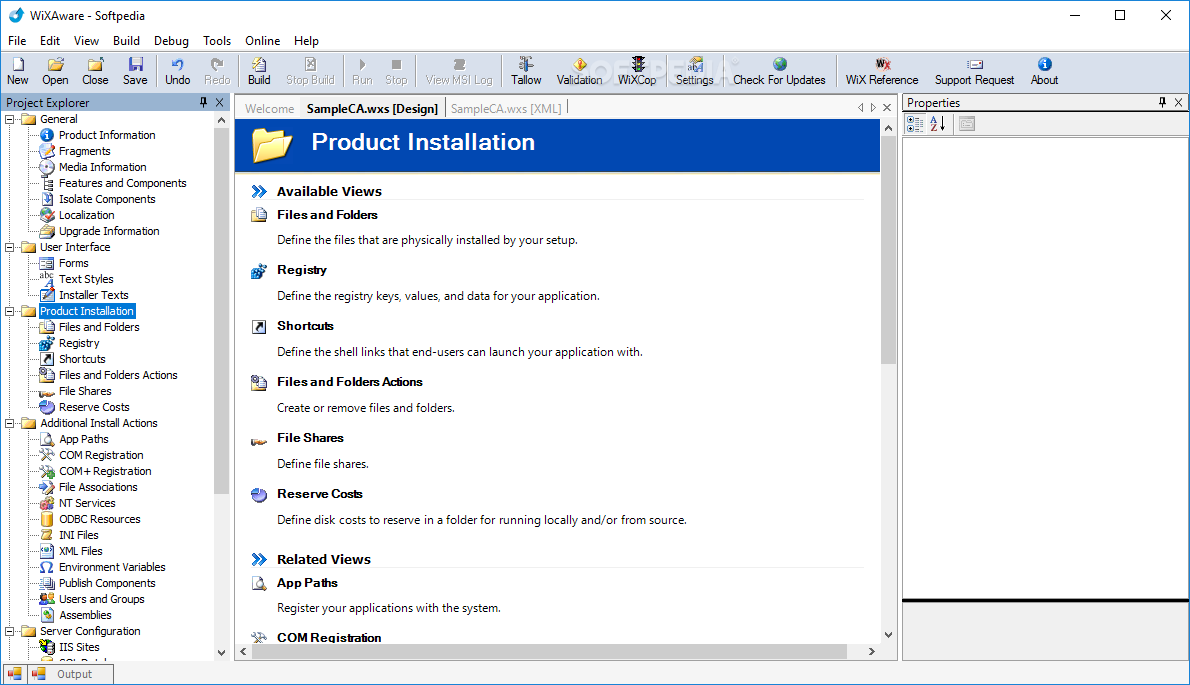This screenshot has height=685, width=1190.
Task: Click the content vertical scrollbar thumb
Action: pyautogui.click(x=888, y=250)
